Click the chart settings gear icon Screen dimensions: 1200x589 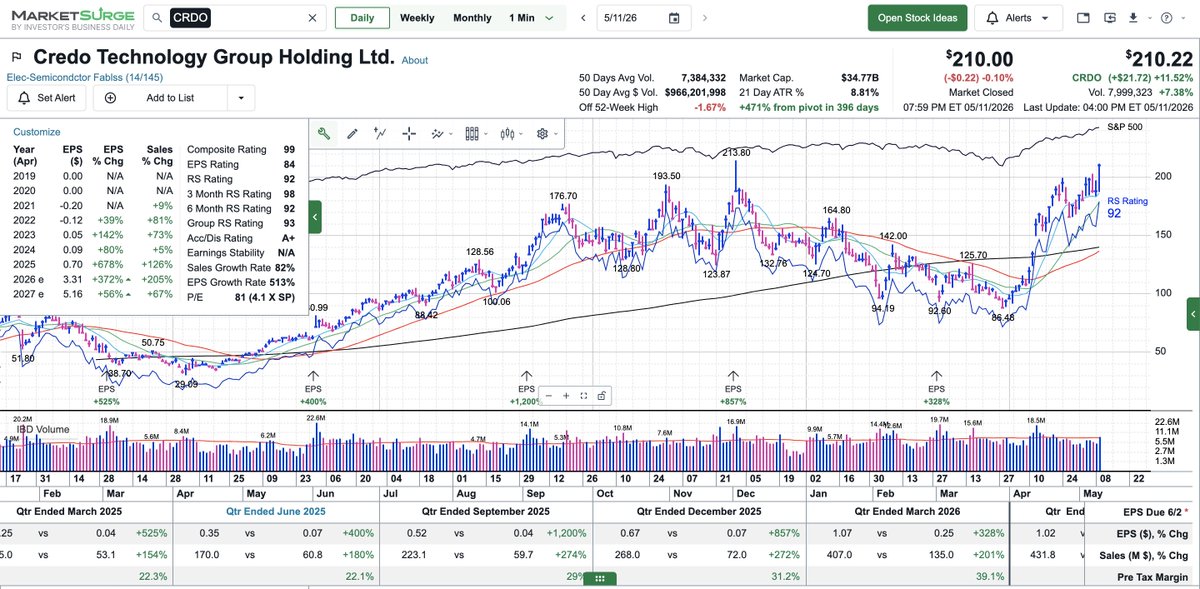click(x=542, y=133)
